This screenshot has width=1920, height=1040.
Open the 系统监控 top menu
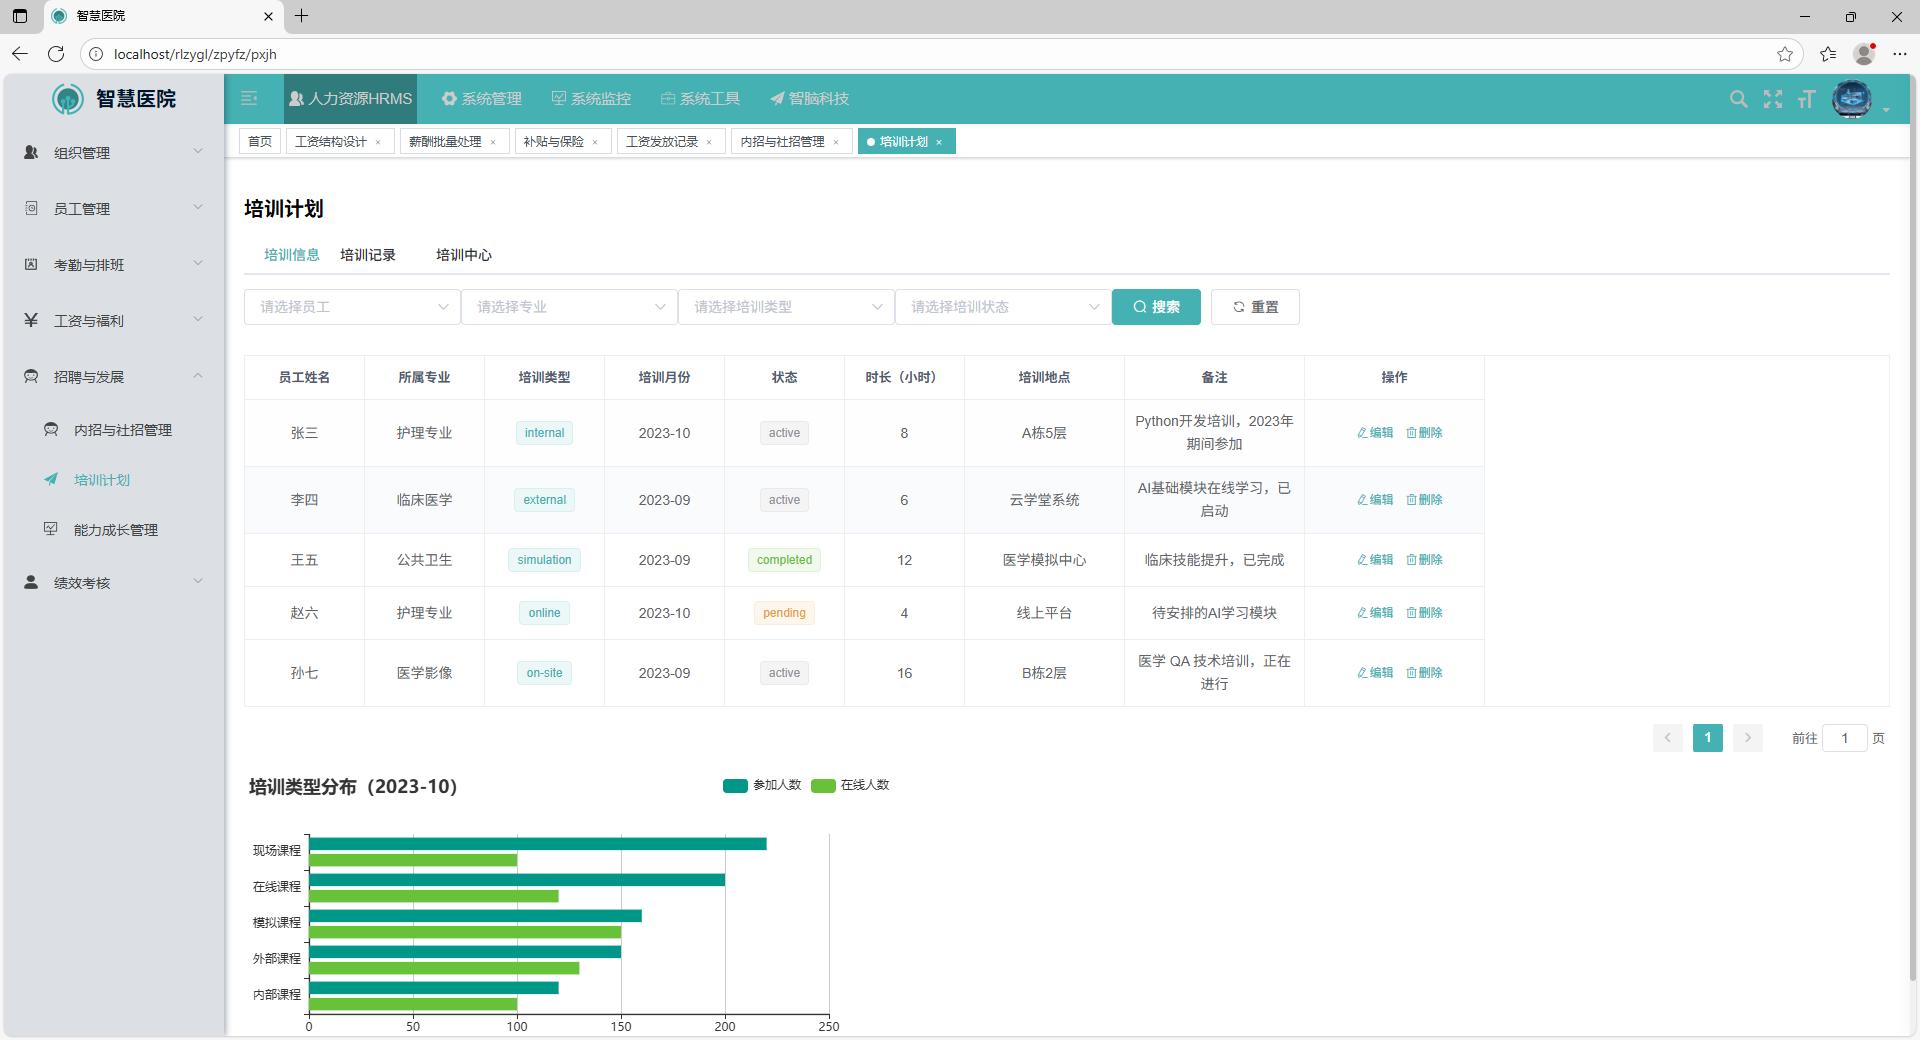pos(591,99)
